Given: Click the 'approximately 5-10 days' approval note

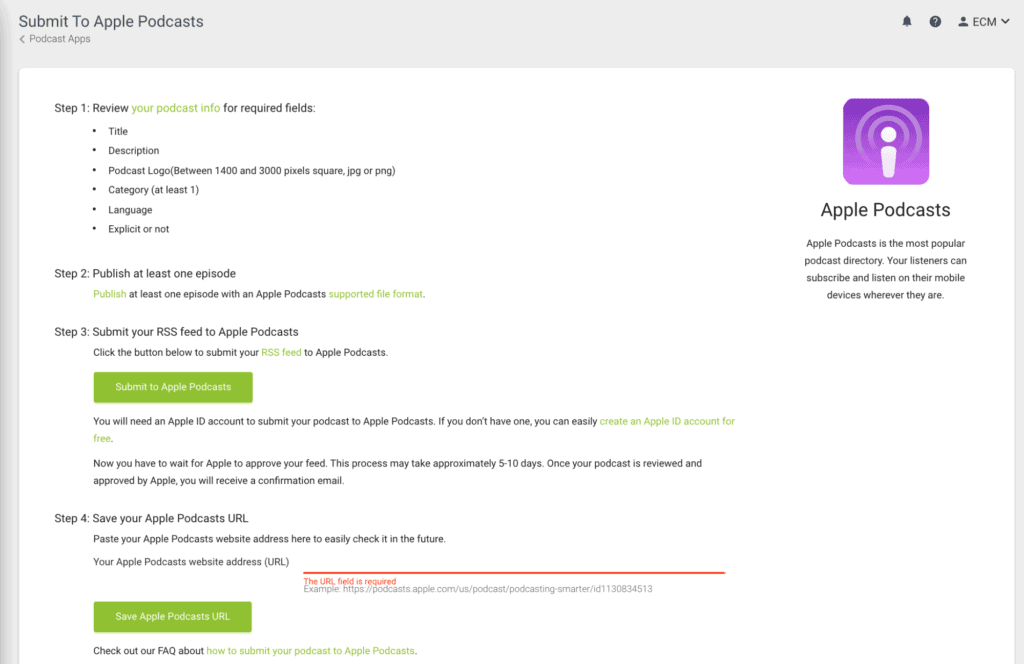Looking at the screenshot, I should pos(398,472).
